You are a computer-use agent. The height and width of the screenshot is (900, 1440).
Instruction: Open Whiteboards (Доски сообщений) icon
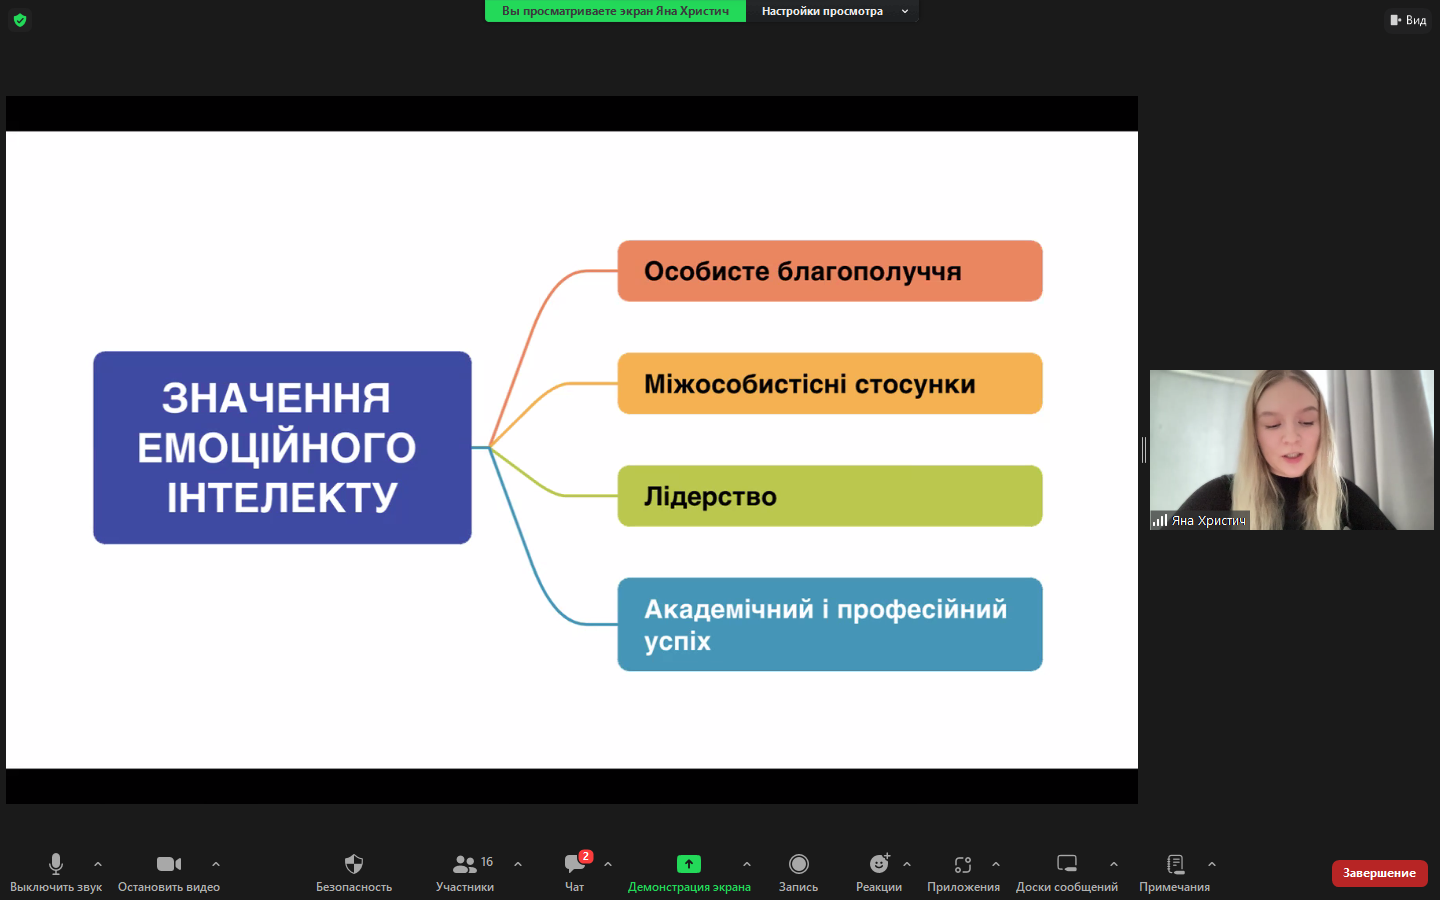click(1067, 864)
